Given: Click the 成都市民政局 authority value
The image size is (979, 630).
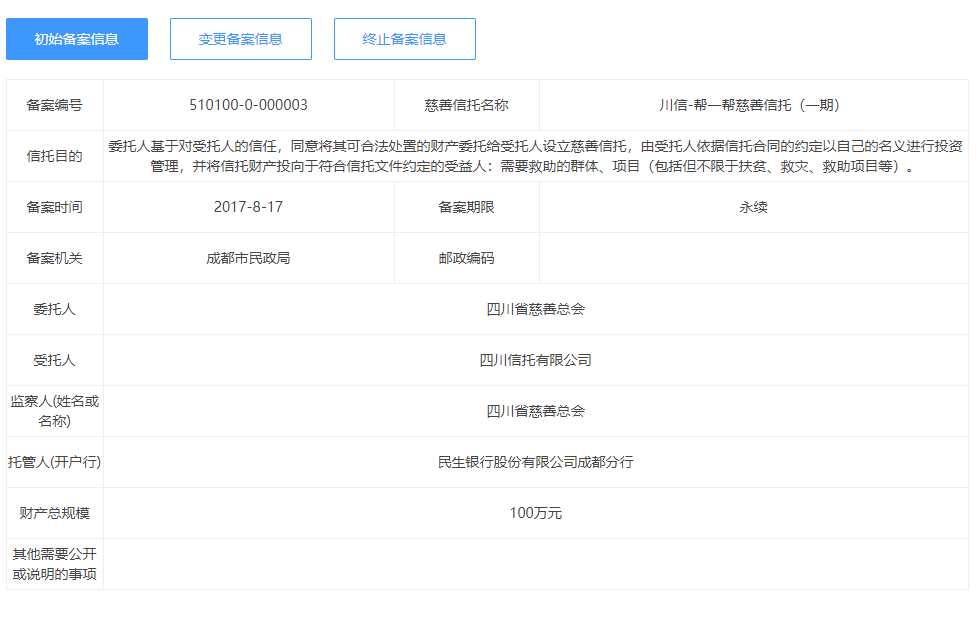Looking at the screenshot, I should 248,258.
